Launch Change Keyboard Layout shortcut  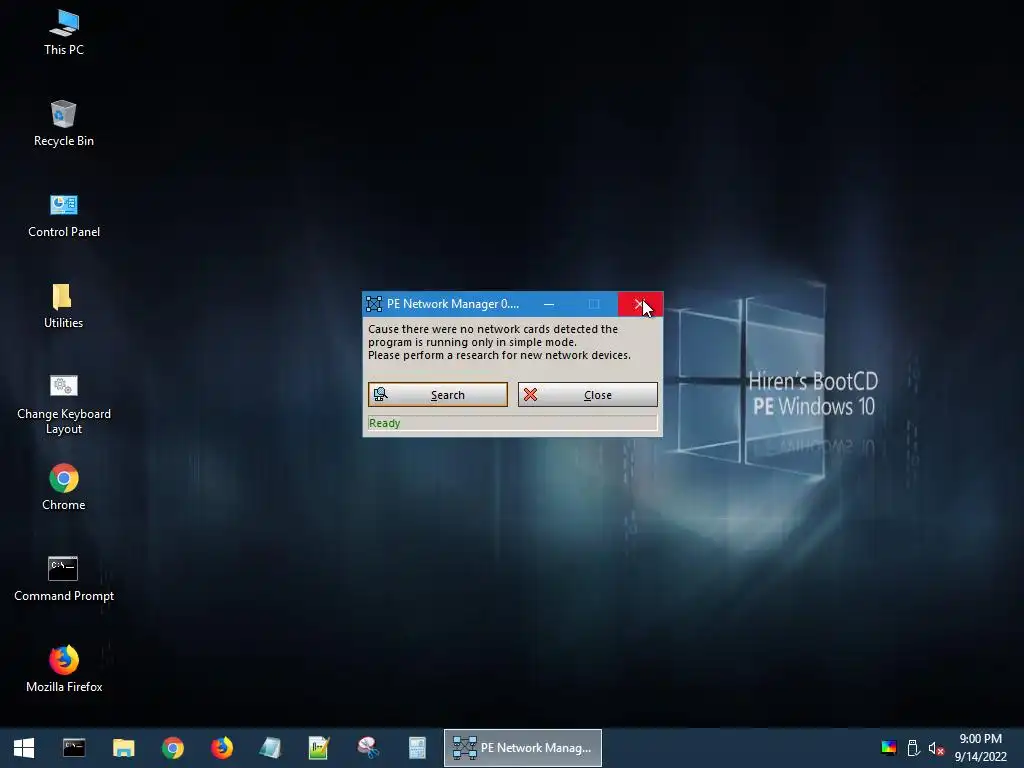click(x=64, y=404)
